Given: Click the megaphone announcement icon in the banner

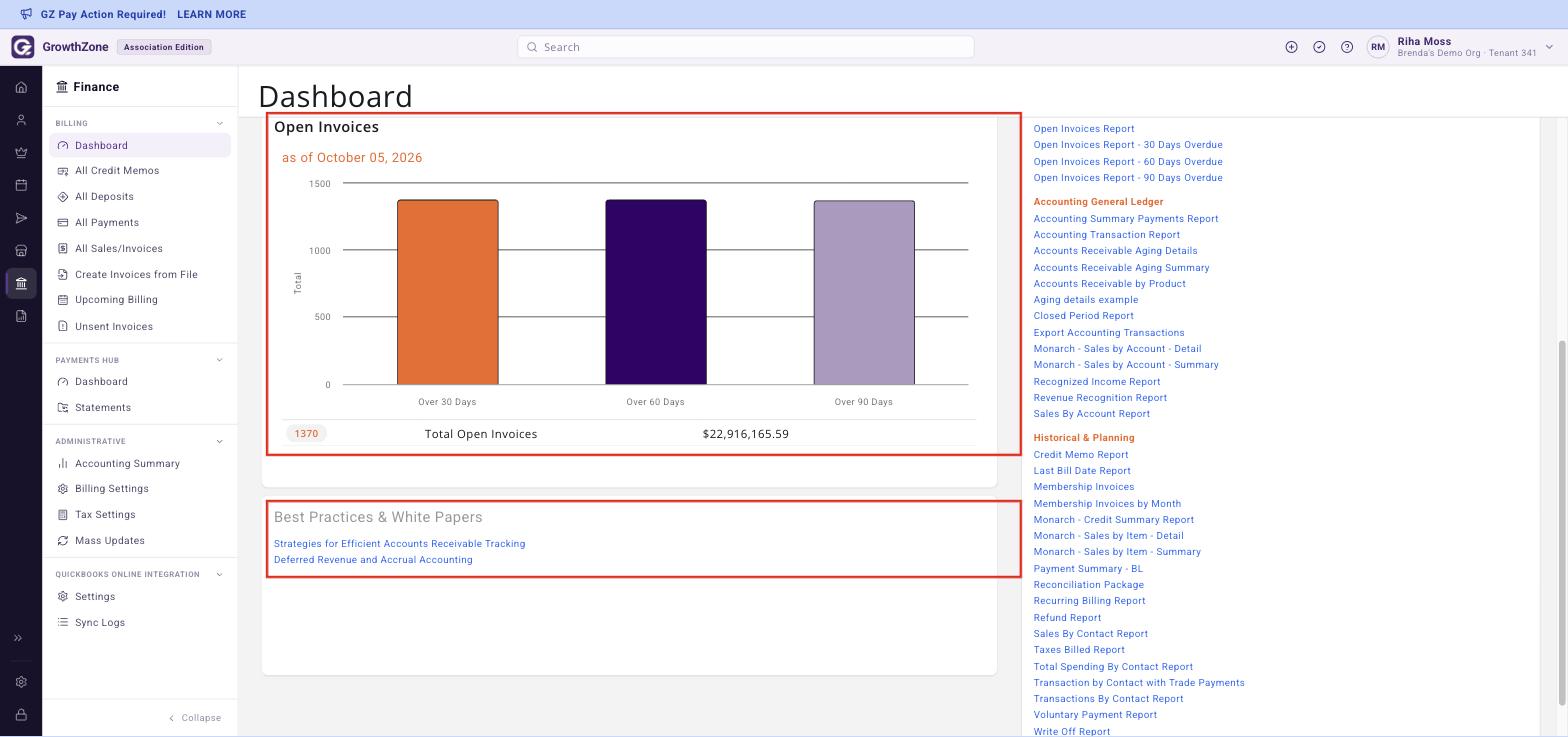Looking at the screenshot, I should (x=26, y=14).
